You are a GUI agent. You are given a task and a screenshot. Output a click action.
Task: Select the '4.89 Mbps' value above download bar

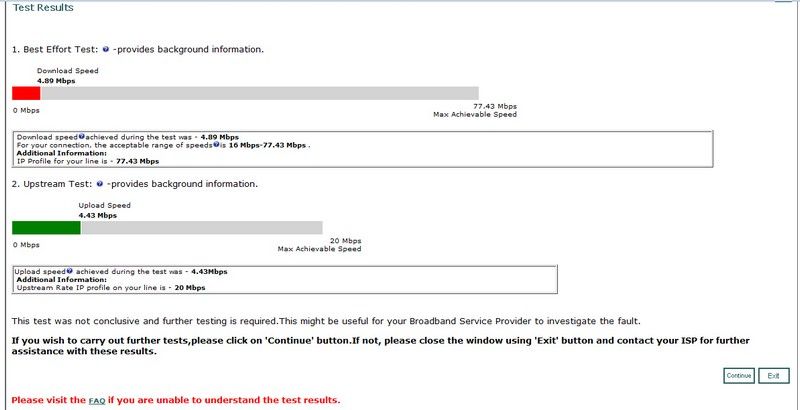pos(56,81)
